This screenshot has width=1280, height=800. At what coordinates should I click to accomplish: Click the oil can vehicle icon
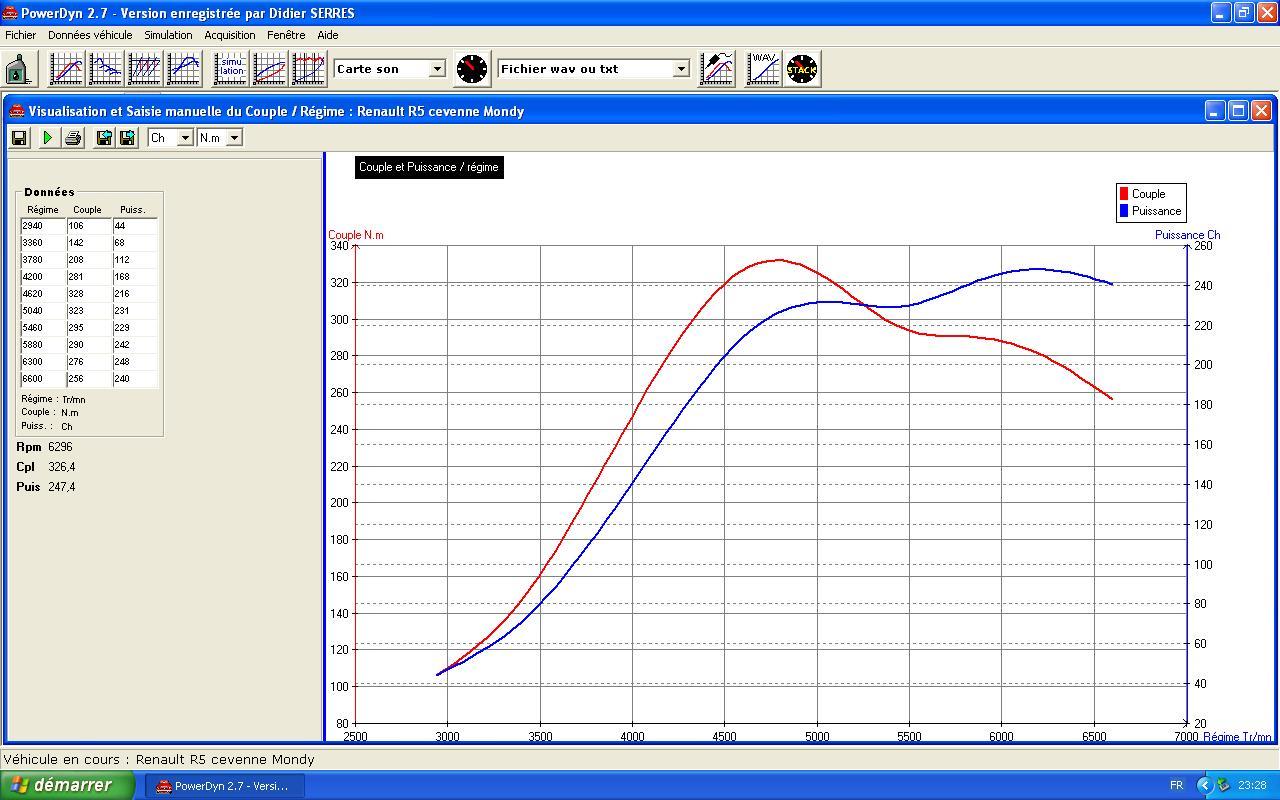pos(17,69)
